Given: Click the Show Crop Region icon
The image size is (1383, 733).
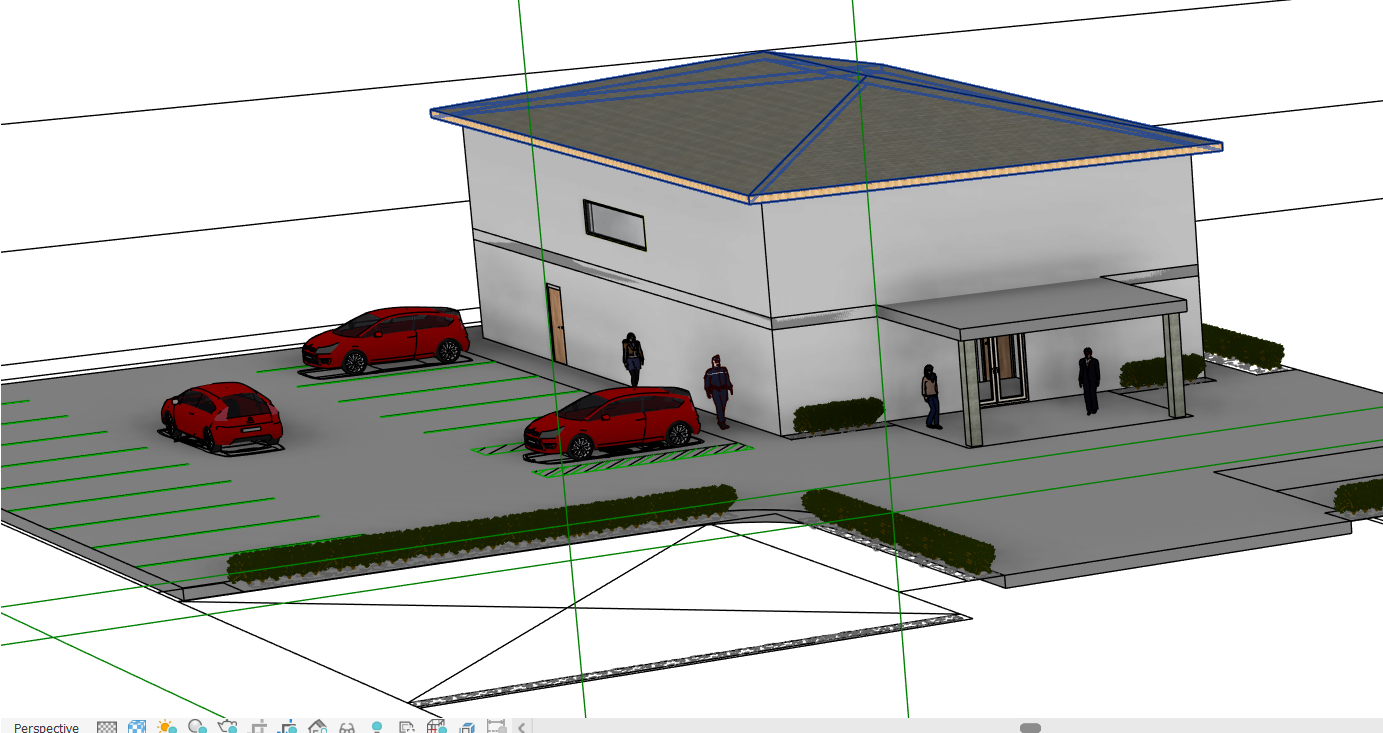Looking at the screenshot, I should pyautogui.click(x=288, y=727).
